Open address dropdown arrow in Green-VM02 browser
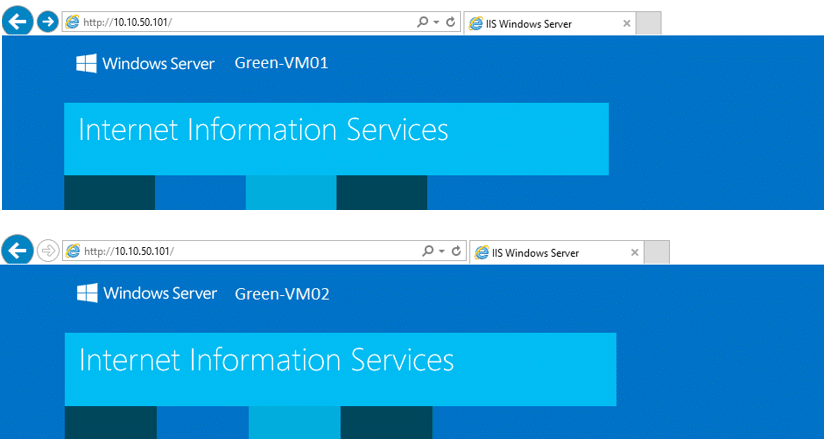This screenshot has width=824, height=439. tap(442, 252)
